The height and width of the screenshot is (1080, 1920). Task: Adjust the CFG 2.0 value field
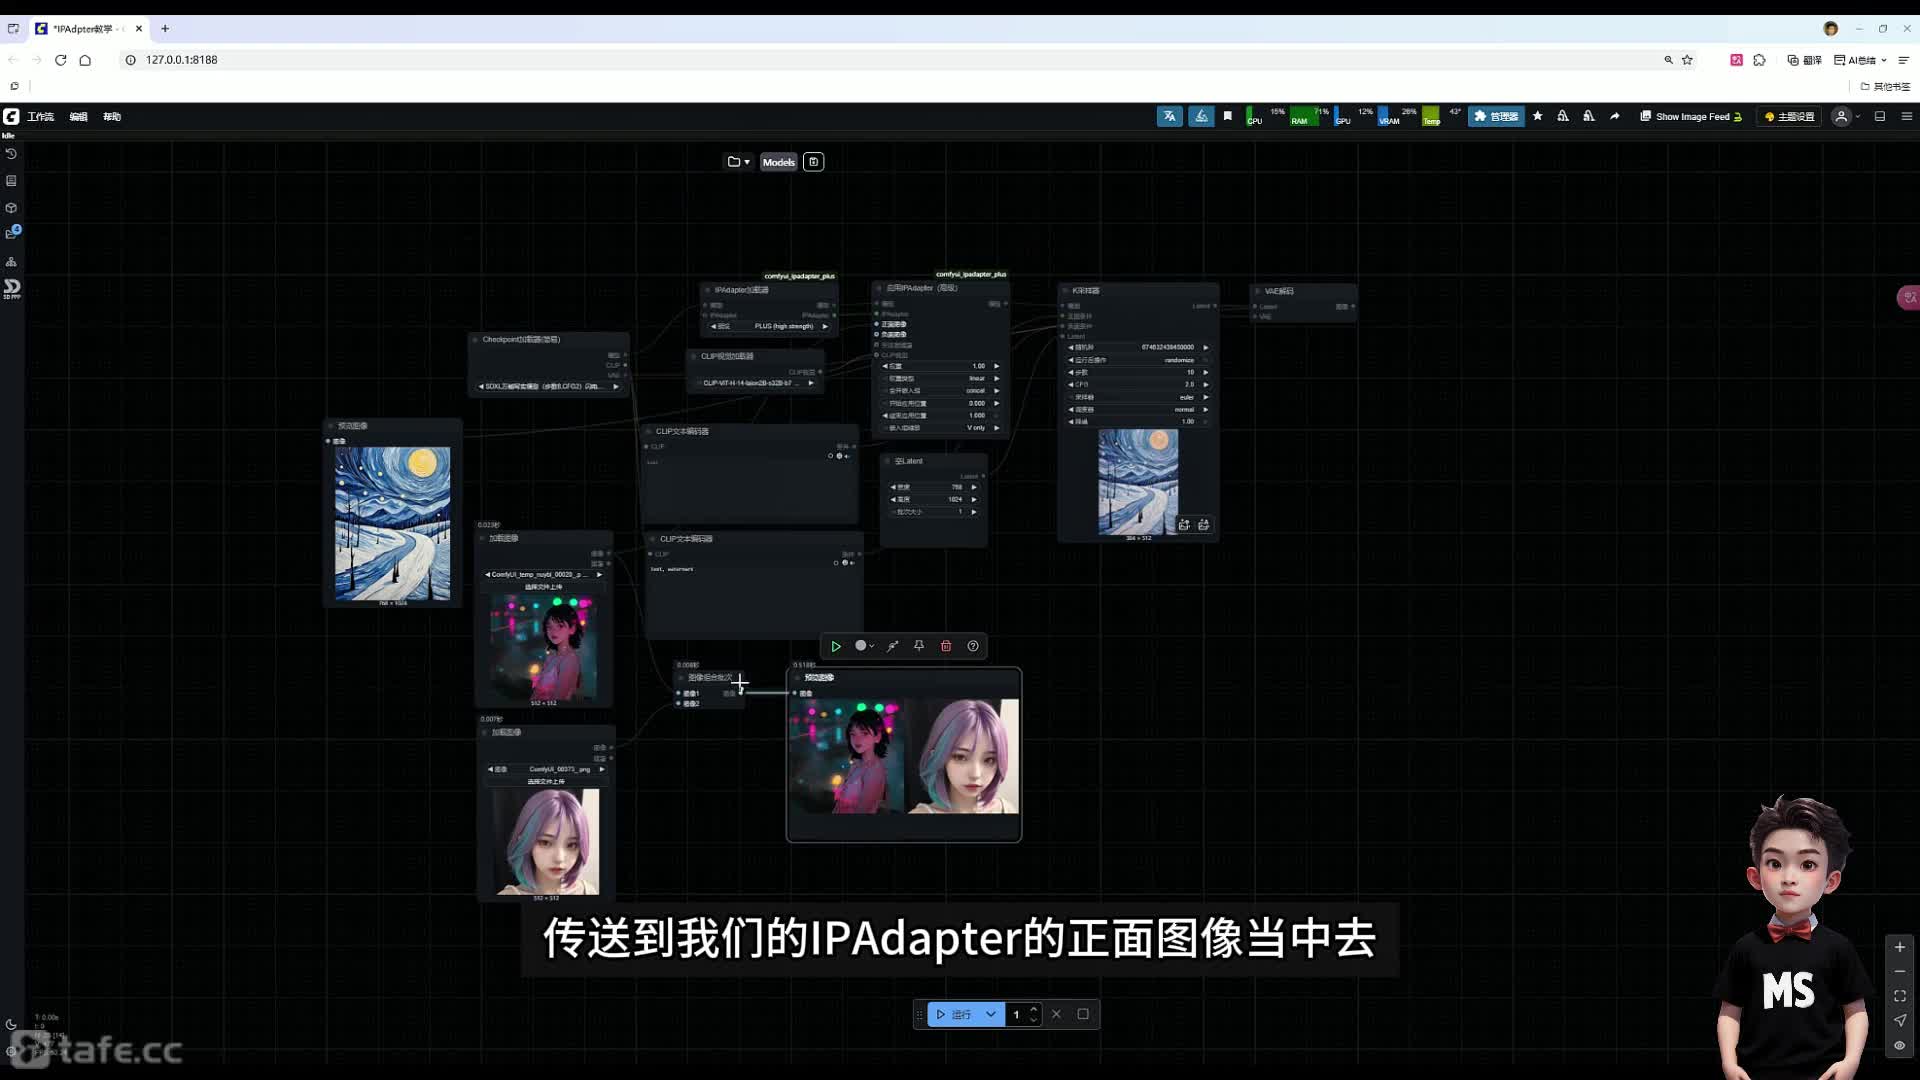pos(1138,385)
